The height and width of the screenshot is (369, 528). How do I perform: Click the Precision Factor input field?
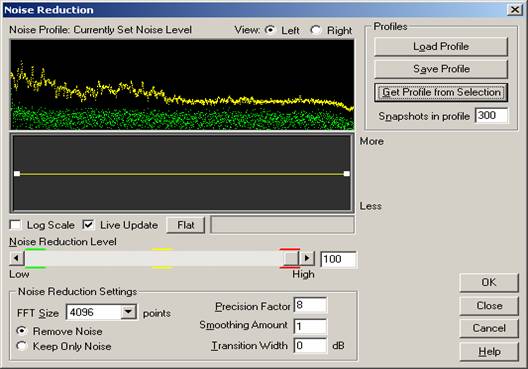(x=310, y=305)
